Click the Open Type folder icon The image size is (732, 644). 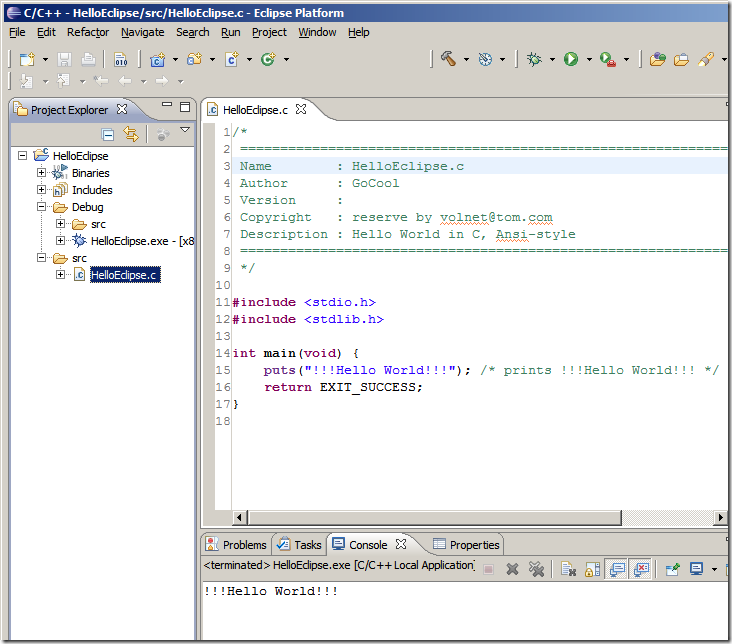click(x=682, y=59)
